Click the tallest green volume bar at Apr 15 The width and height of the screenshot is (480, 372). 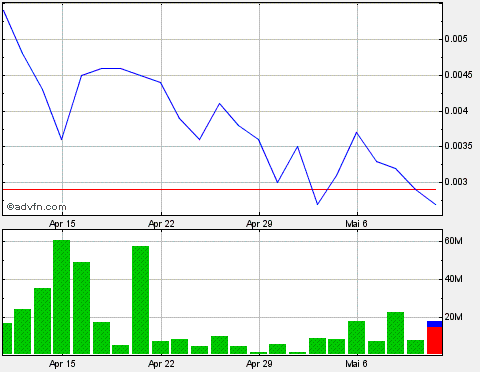(x=62, y=297)
